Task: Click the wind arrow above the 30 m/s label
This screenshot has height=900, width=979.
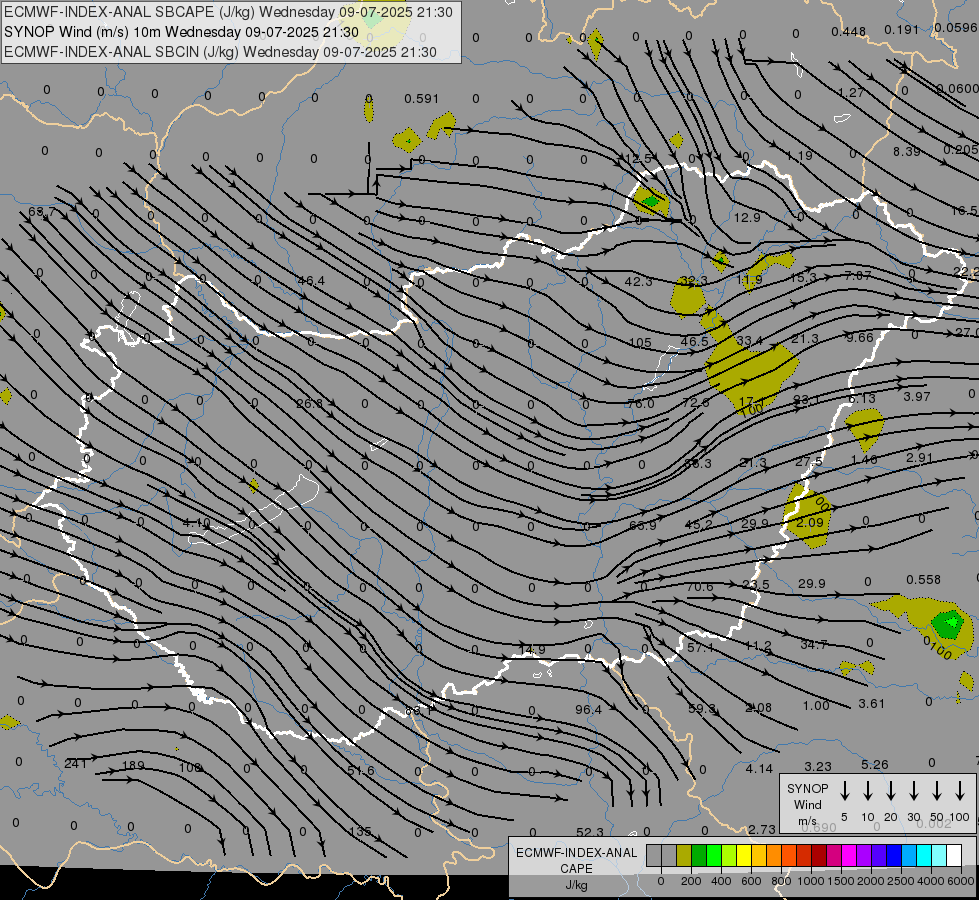Action: (913, 790)
